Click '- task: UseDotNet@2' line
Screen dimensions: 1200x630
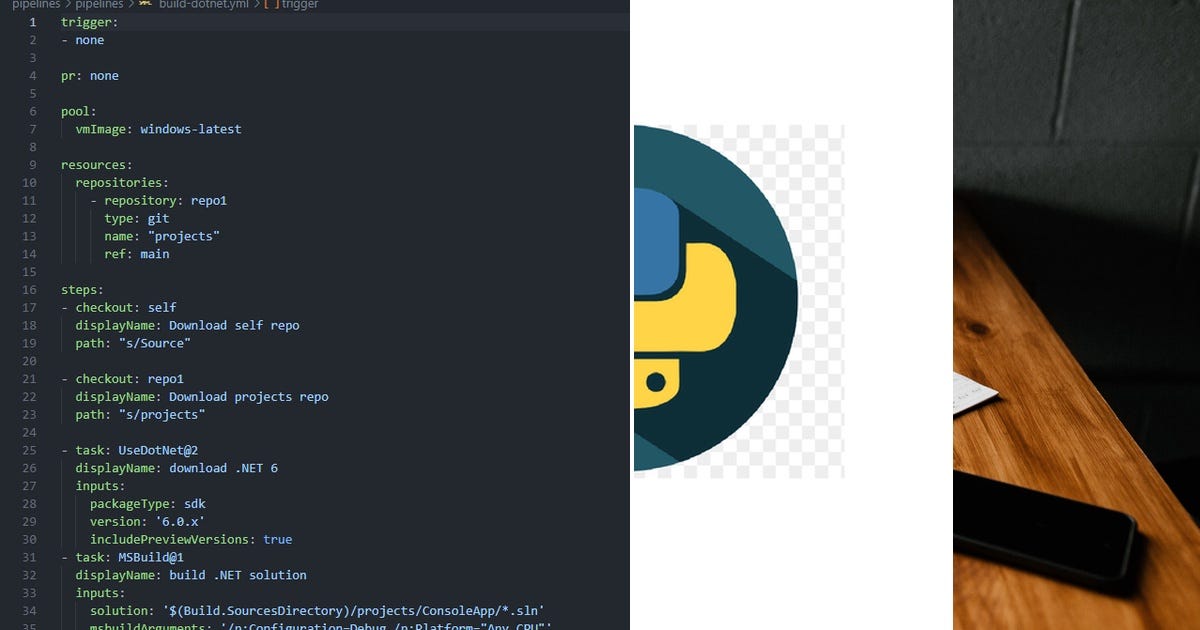tap(129, 451)
